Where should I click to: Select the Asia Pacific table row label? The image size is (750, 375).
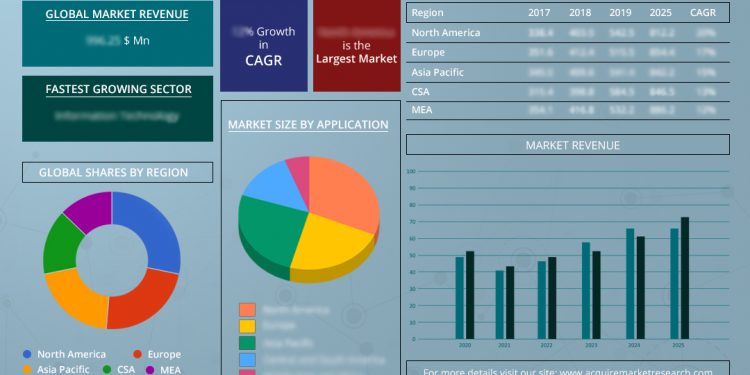[438, 72]
